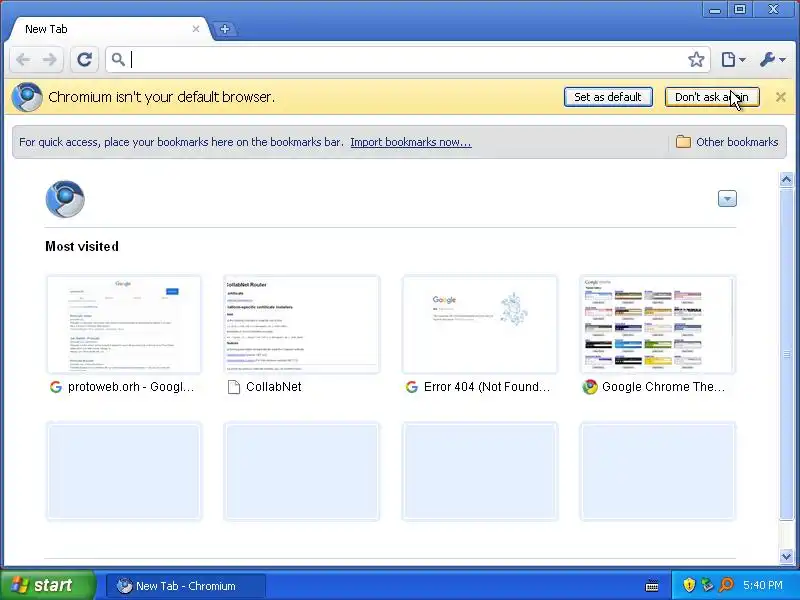The height and width of the screenshot is (600, 800).
Task: Click Don't ask again button
Action: click(712, 97)
